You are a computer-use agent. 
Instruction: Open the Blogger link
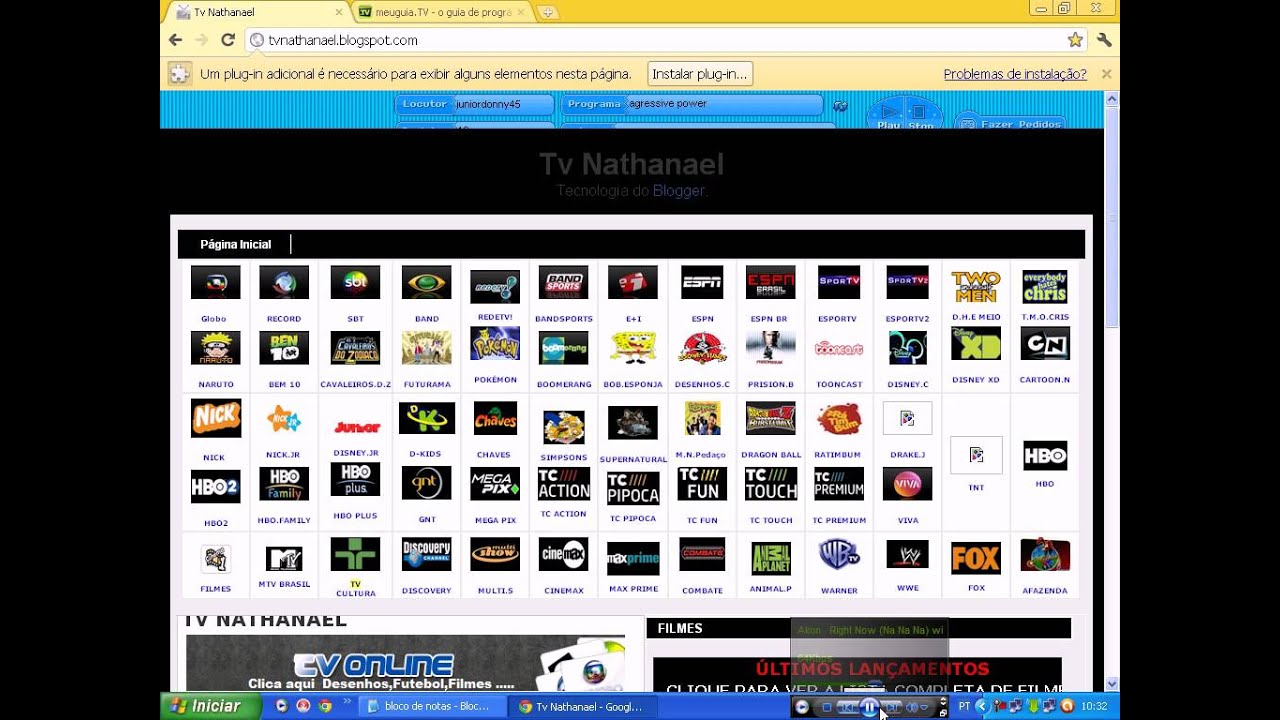point(678,190)
